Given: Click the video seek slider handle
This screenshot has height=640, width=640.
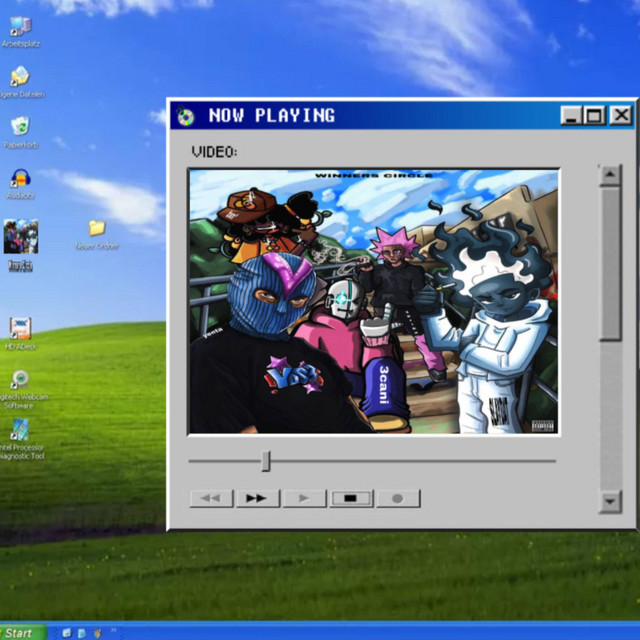Looking at the screenshot, I should point(266,461).
